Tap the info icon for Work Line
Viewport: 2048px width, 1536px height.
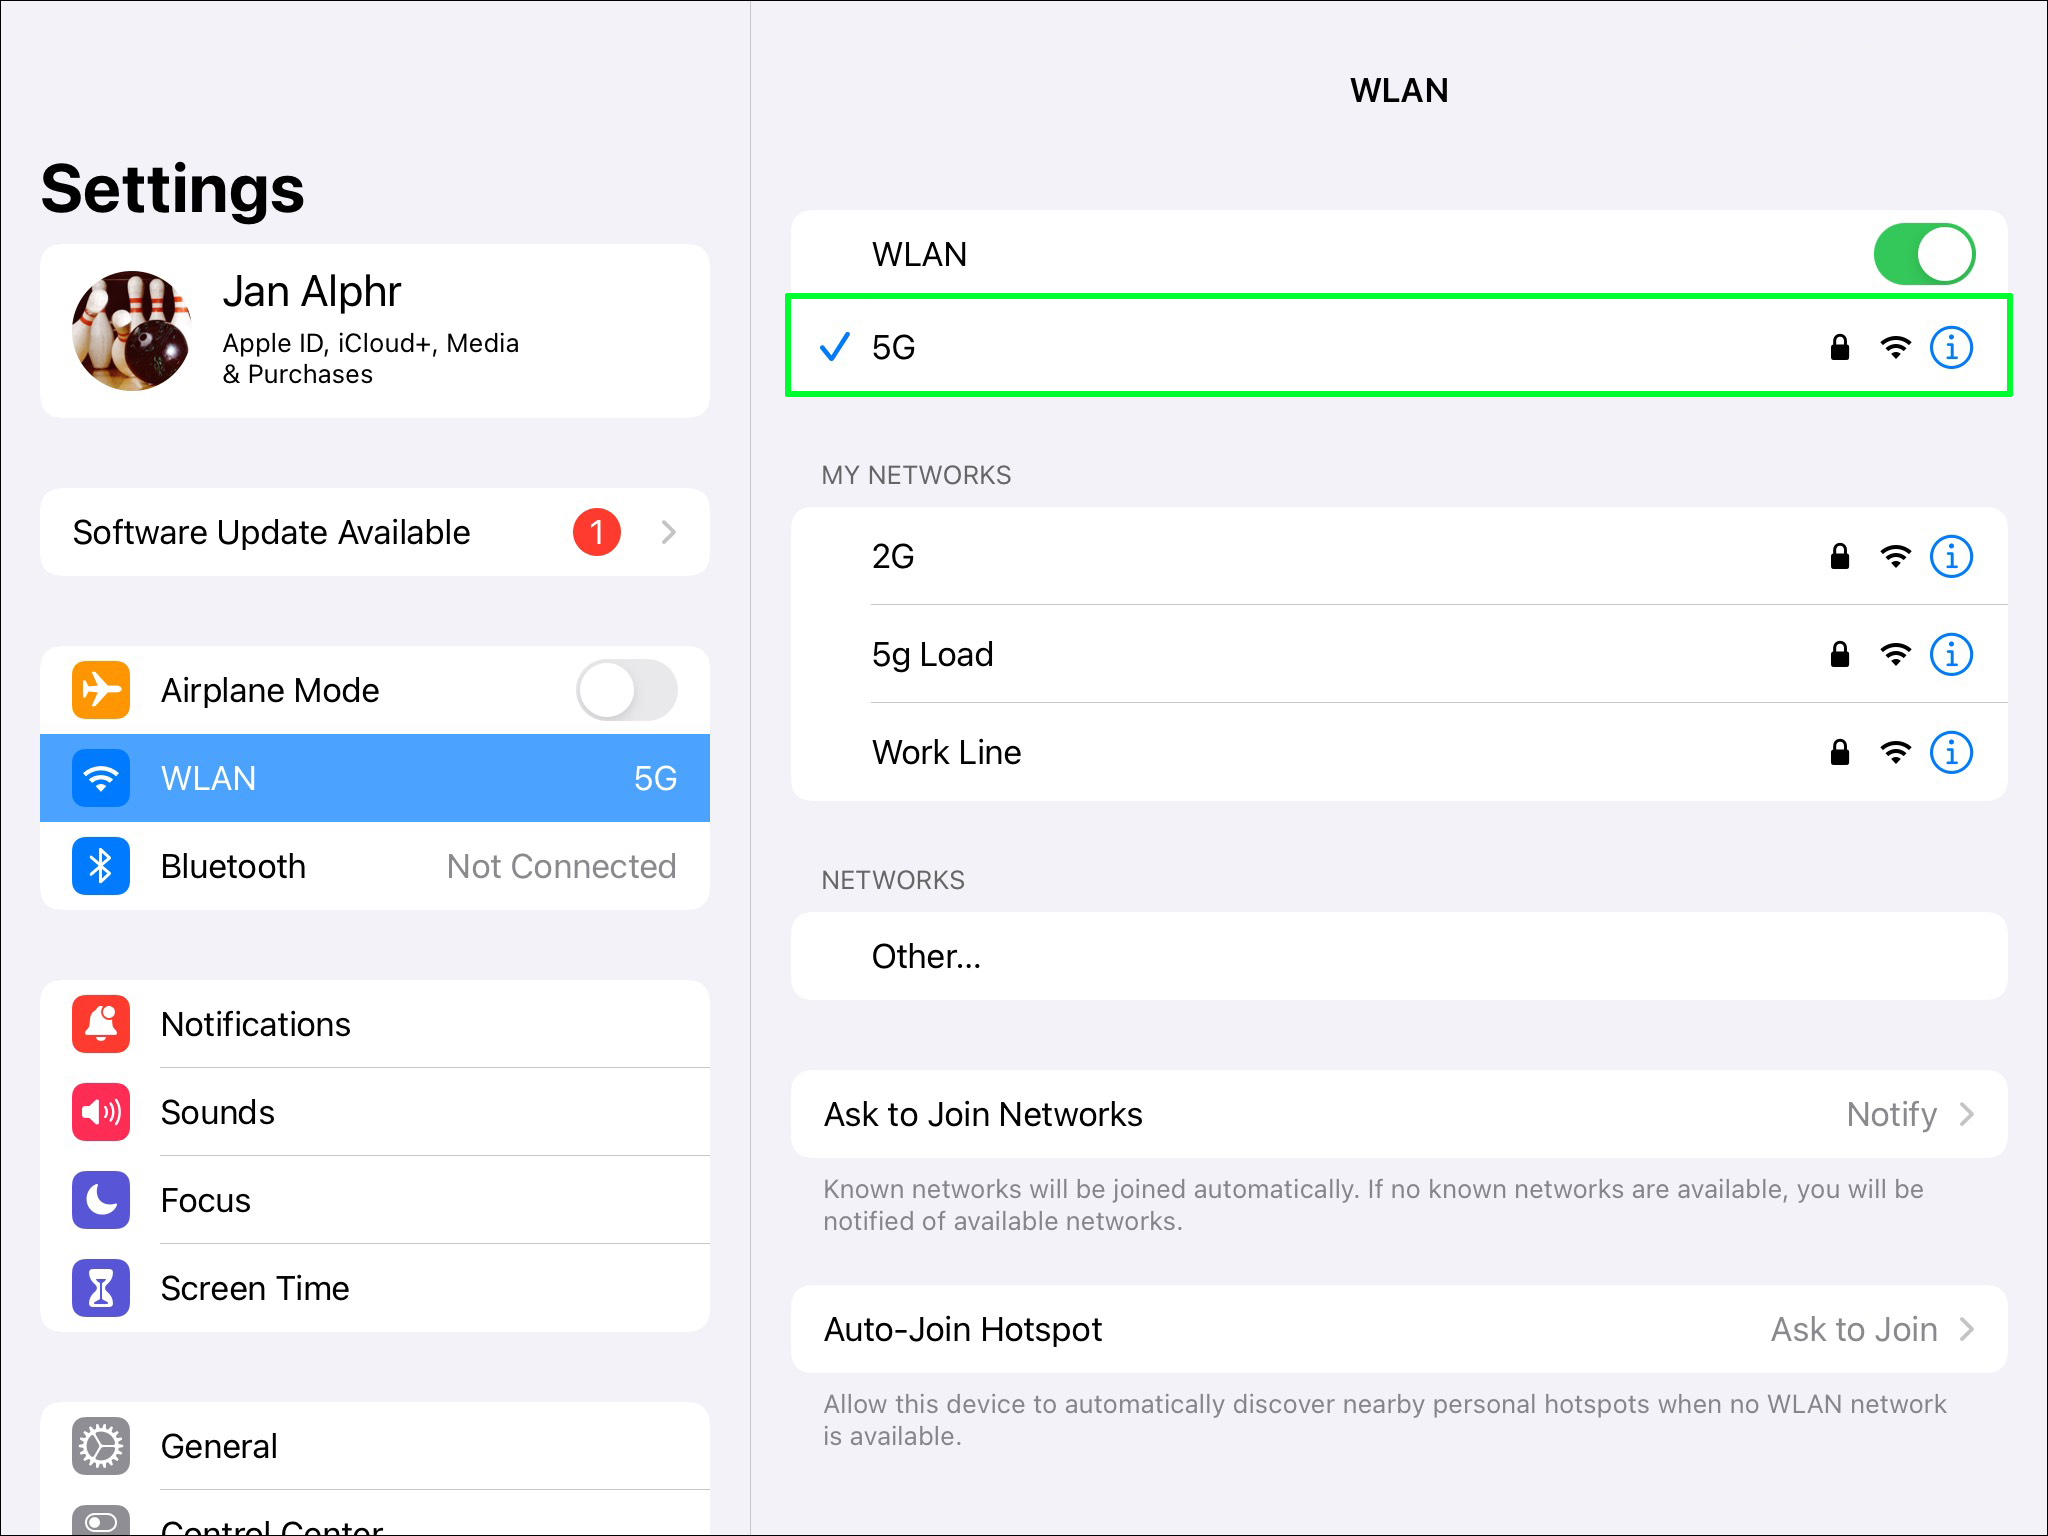(x=1950, y=753)
